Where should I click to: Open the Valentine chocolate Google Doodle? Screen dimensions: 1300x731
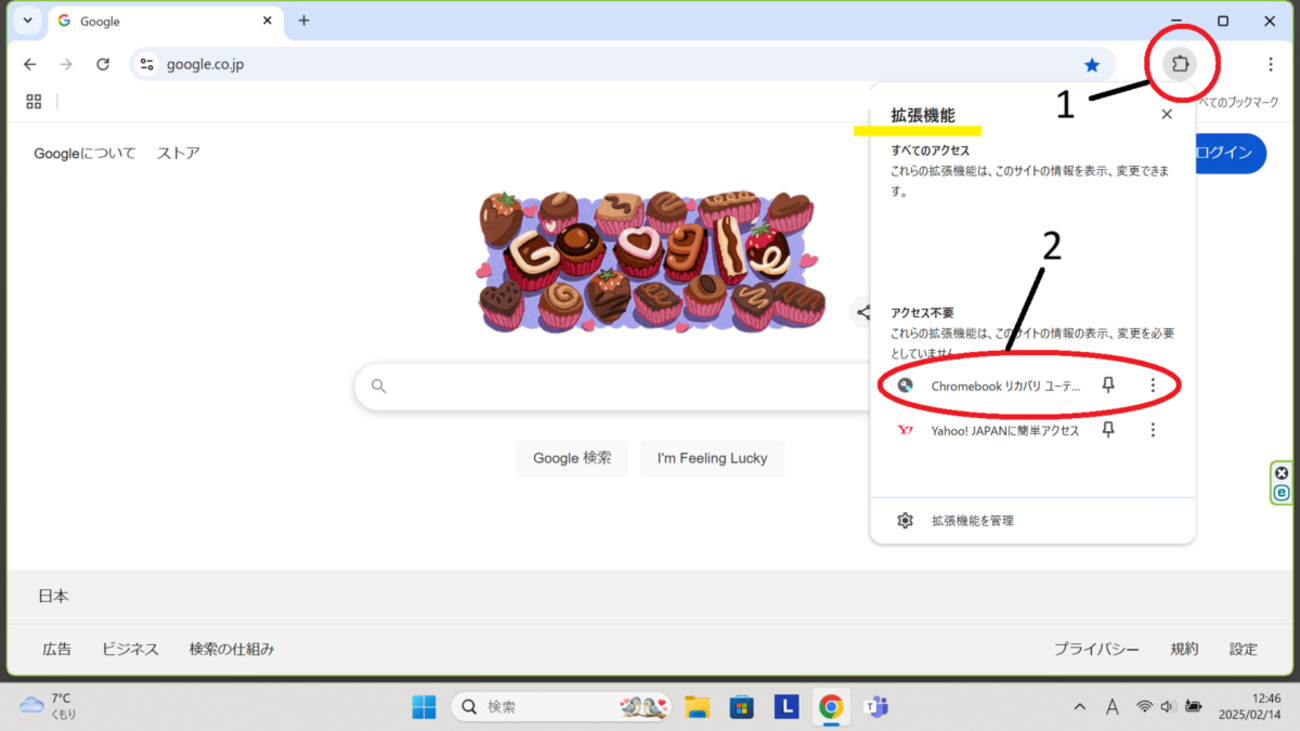(650, 260)
